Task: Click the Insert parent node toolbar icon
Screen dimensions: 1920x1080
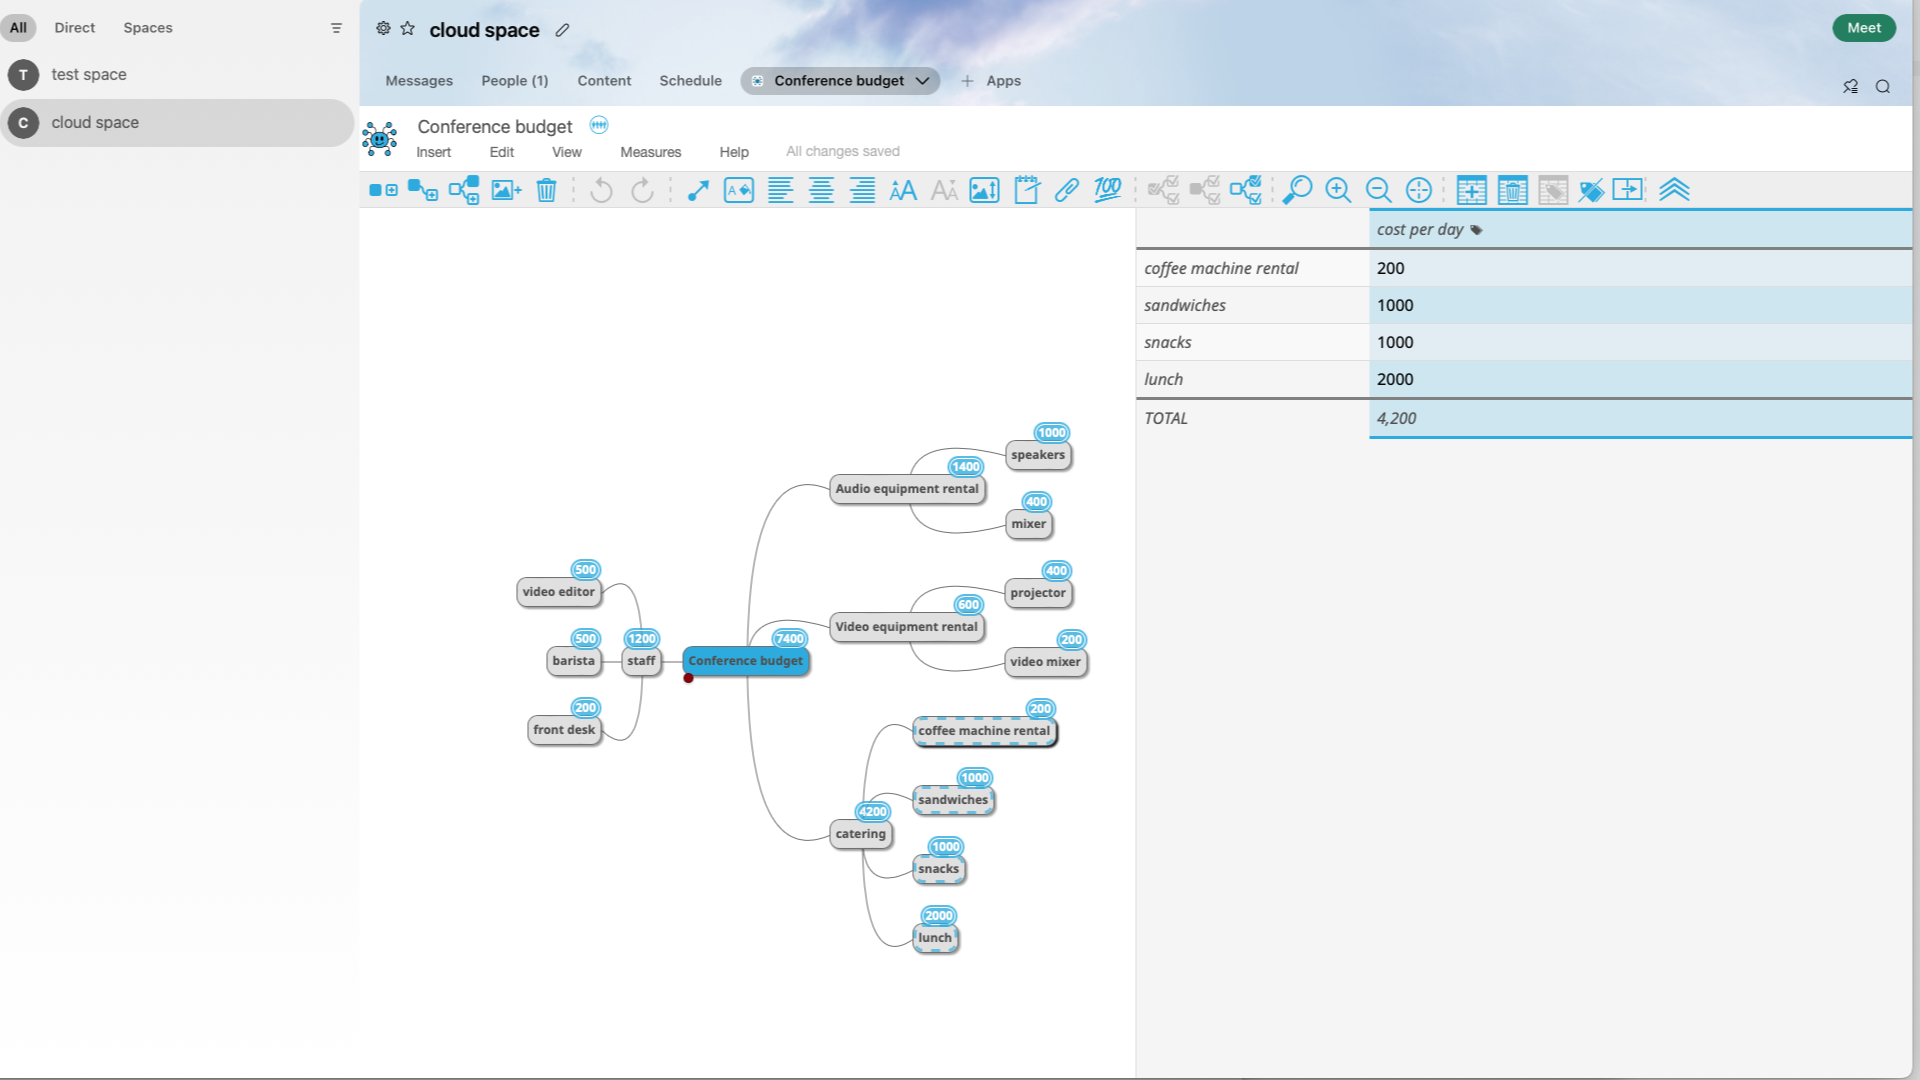Action: [x=464, y=190]
